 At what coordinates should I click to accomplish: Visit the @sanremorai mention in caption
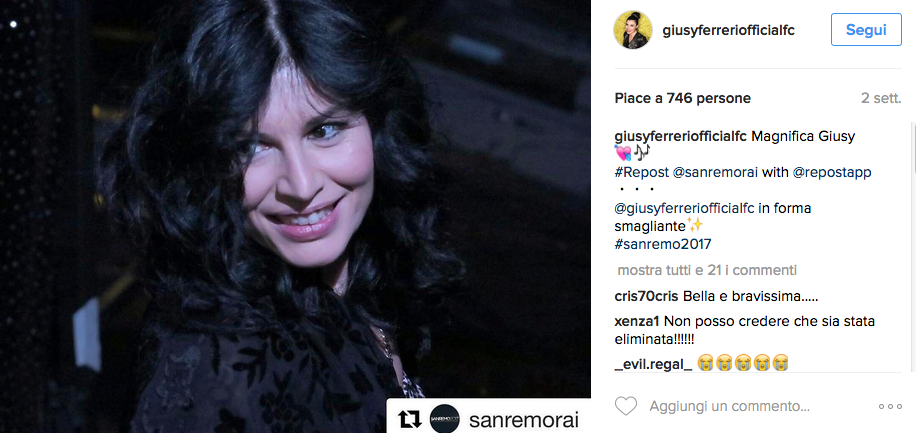click(713, 172)
